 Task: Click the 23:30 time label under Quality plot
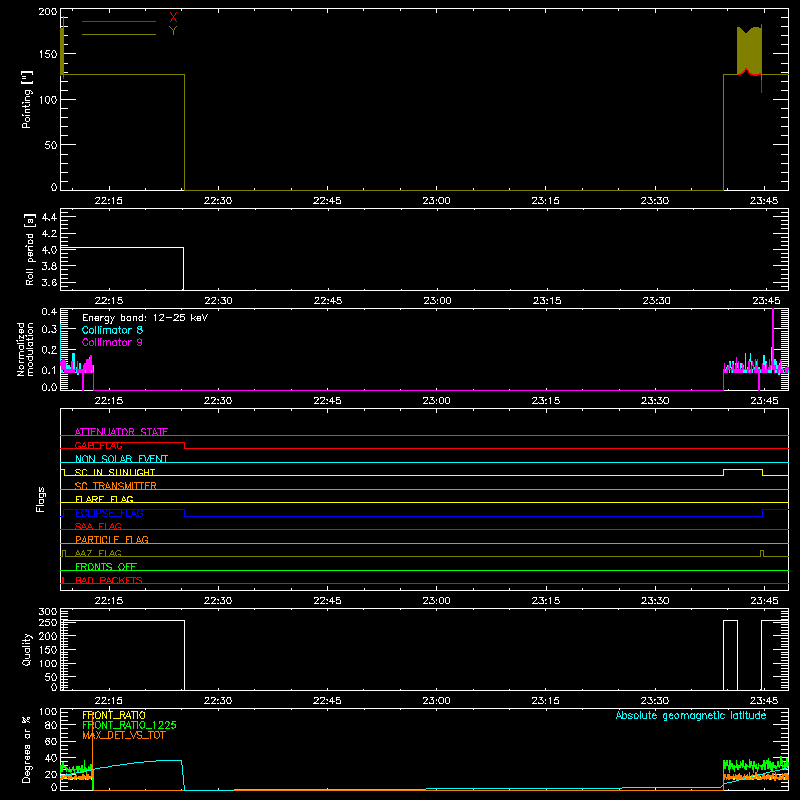click(x=655, y=701)
